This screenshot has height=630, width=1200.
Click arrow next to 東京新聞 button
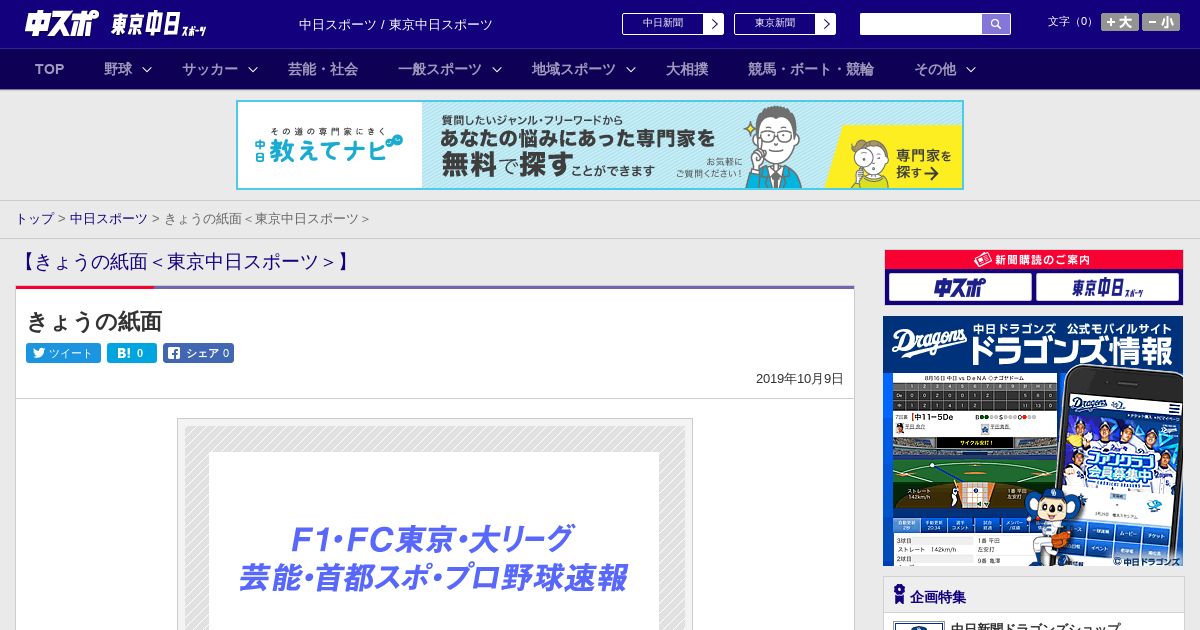coord(826,24)
